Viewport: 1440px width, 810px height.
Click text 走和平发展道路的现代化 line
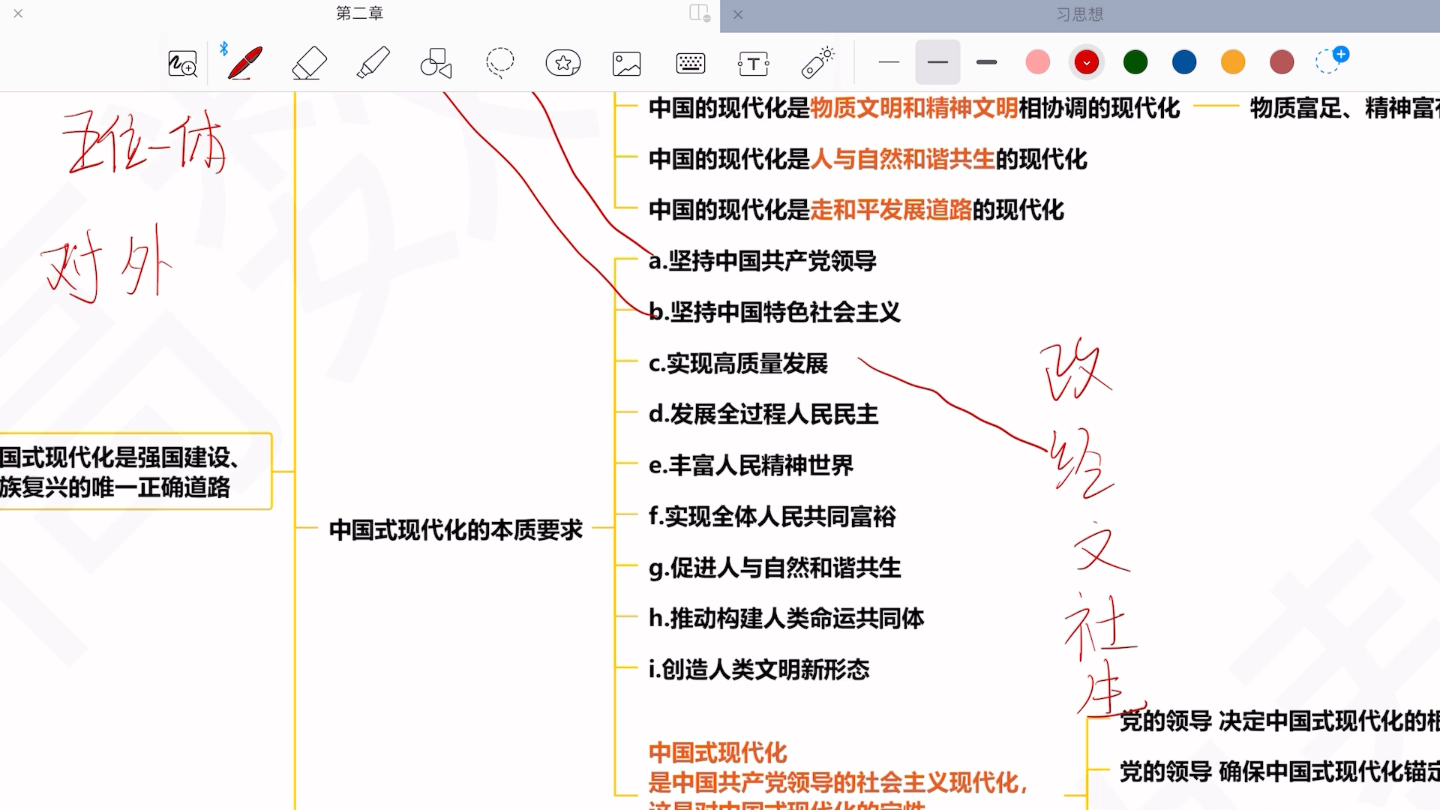[x=856, y=210]
